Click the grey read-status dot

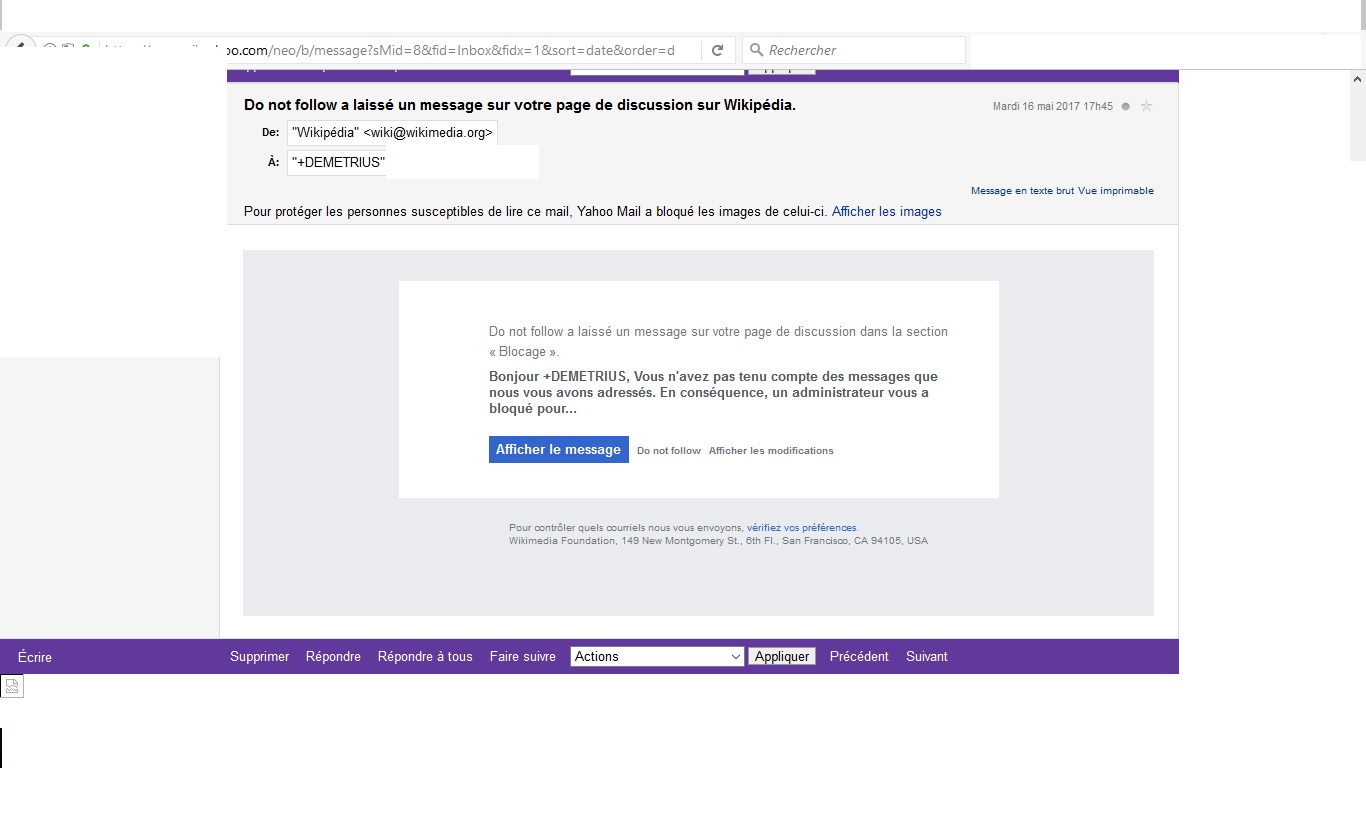click(x=1125, y=106)
